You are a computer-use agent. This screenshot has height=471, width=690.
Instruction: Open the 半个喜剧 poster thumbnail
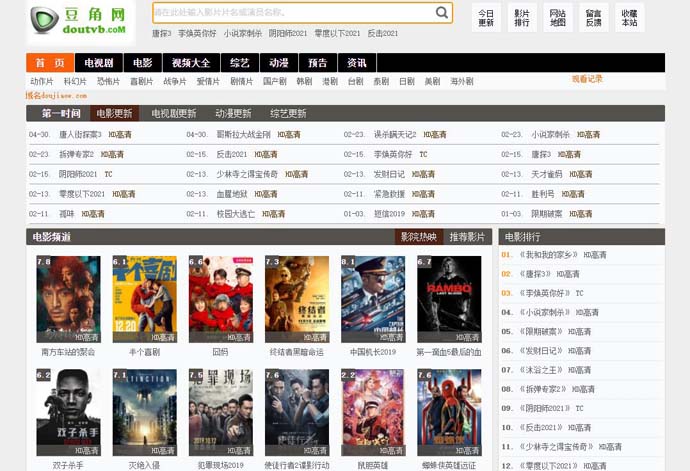tap(144, 299)
